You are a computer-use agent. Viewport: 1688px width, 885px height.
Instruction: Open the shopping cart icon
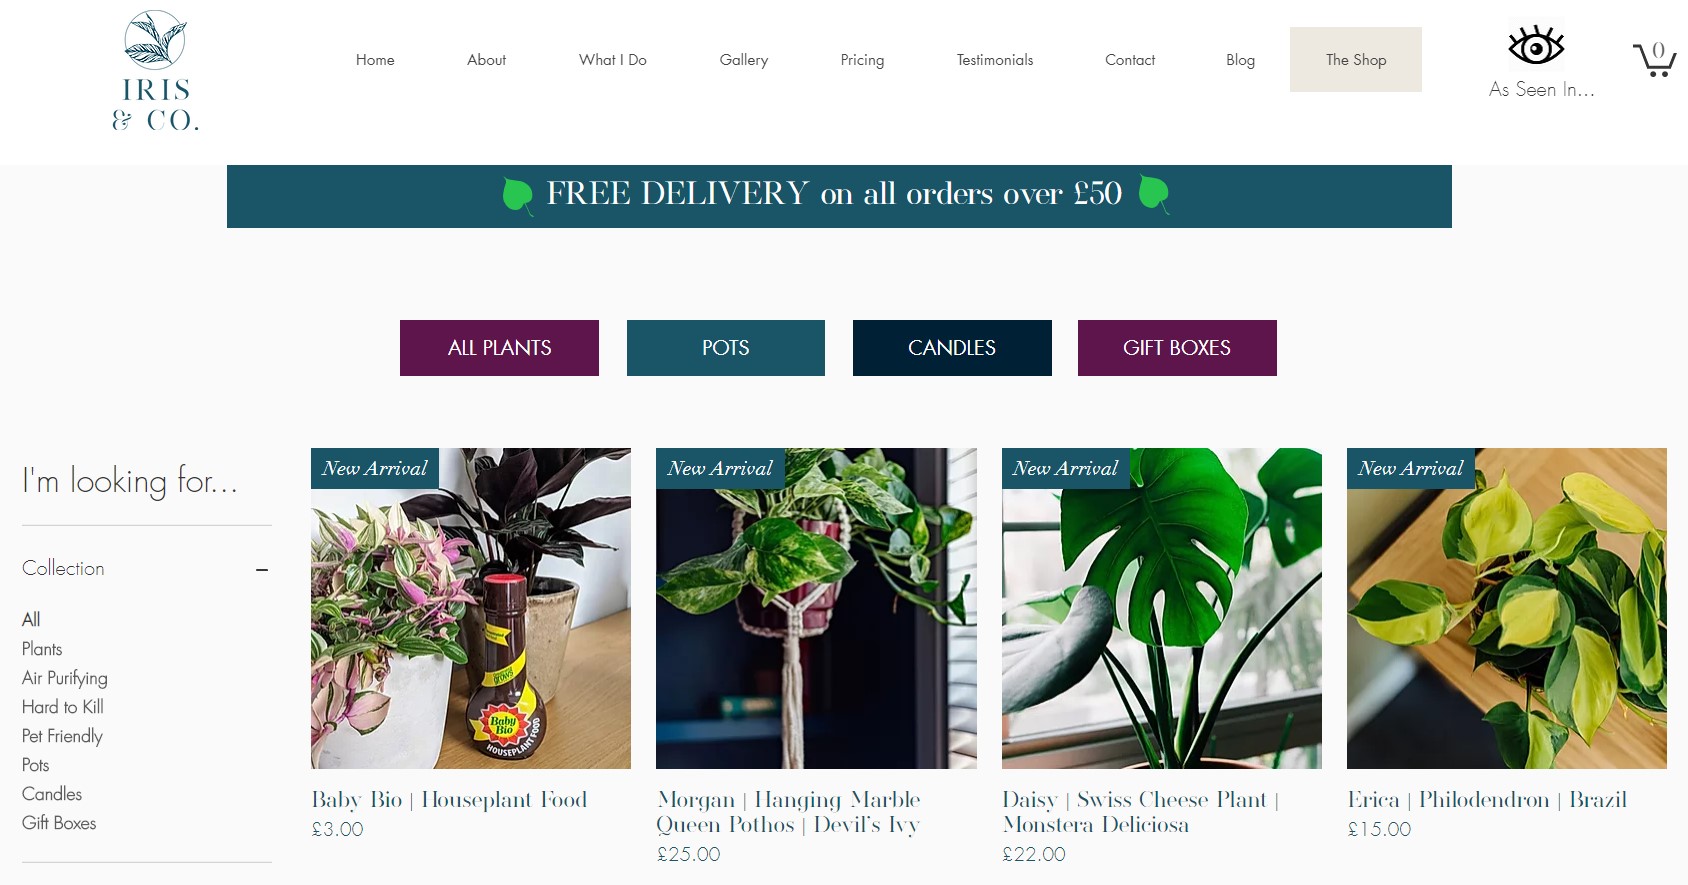click(1655, 59)
